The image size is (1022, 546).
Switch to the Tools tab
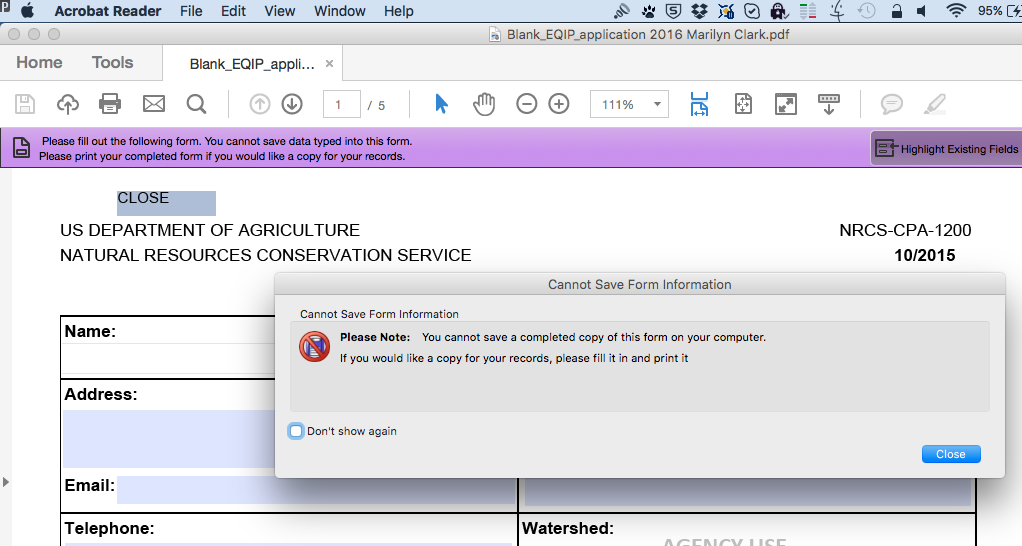click(112, 63)
